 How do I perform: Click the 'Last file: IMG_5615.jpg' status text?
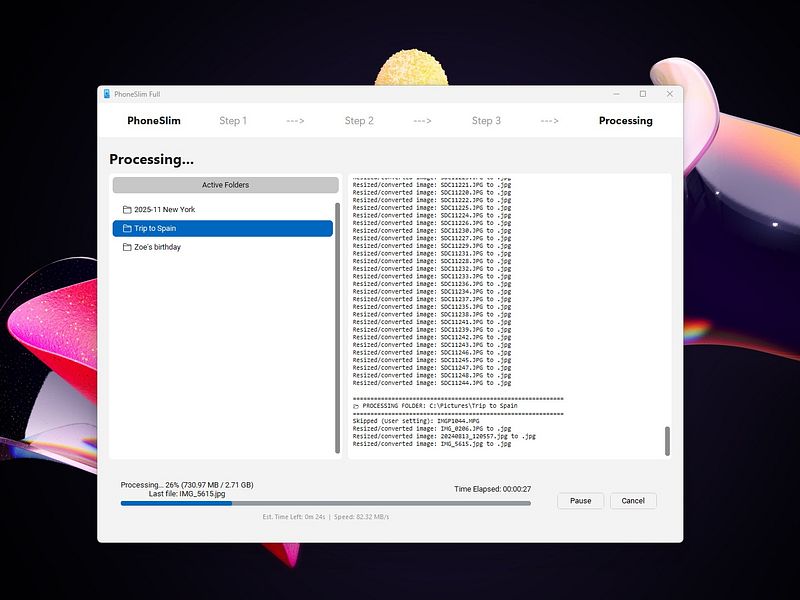coord(187,494)
